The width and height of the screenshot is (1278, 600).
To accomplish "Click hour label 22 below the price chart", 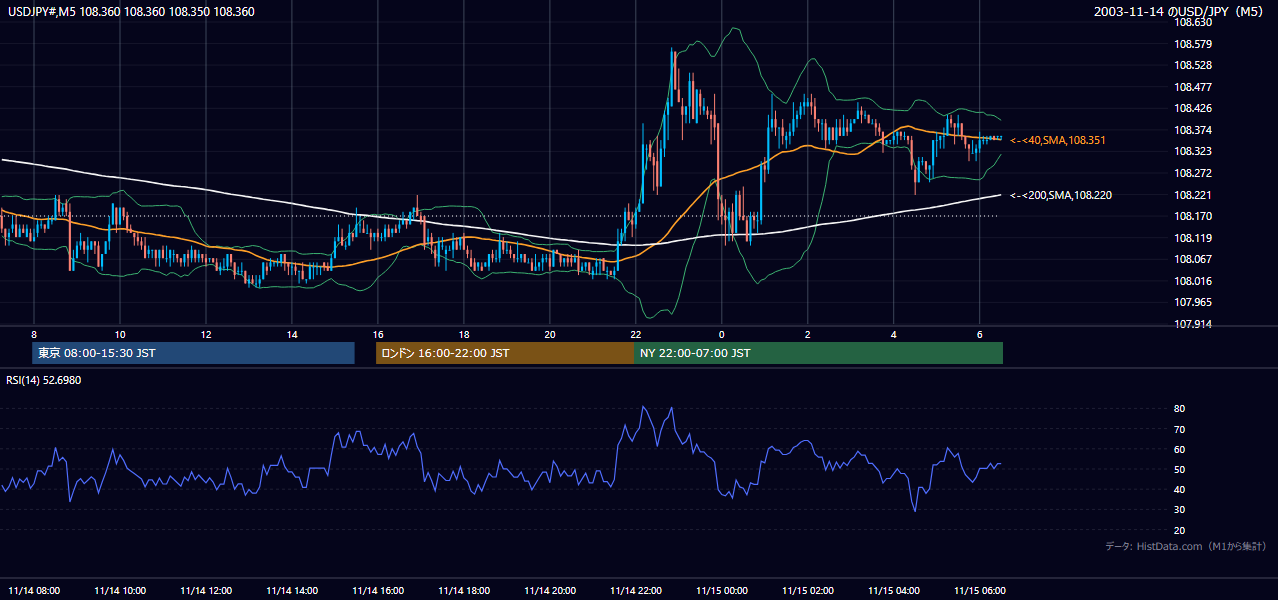I will [636, 334].
